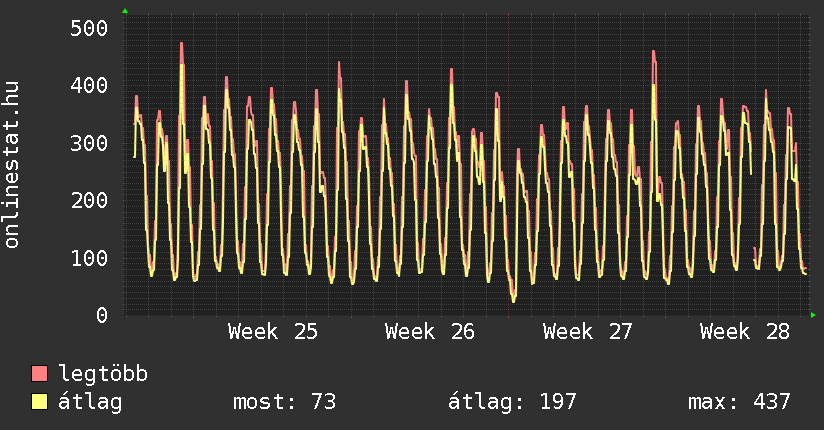Click the átlag: 197 statistic
824x430 pixels.
(512, 402)
